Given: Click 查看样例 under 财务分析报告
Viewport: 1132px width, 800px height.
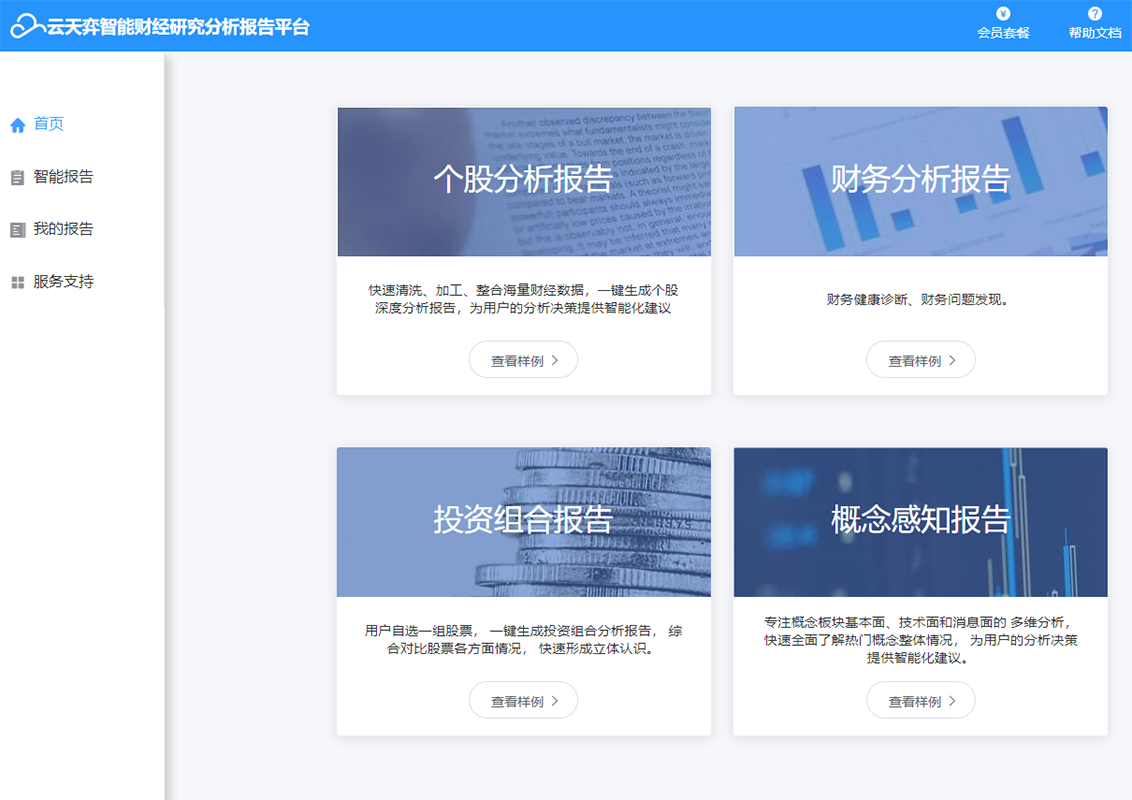Looking at the screenshot, I should click(x=920, y=360).
